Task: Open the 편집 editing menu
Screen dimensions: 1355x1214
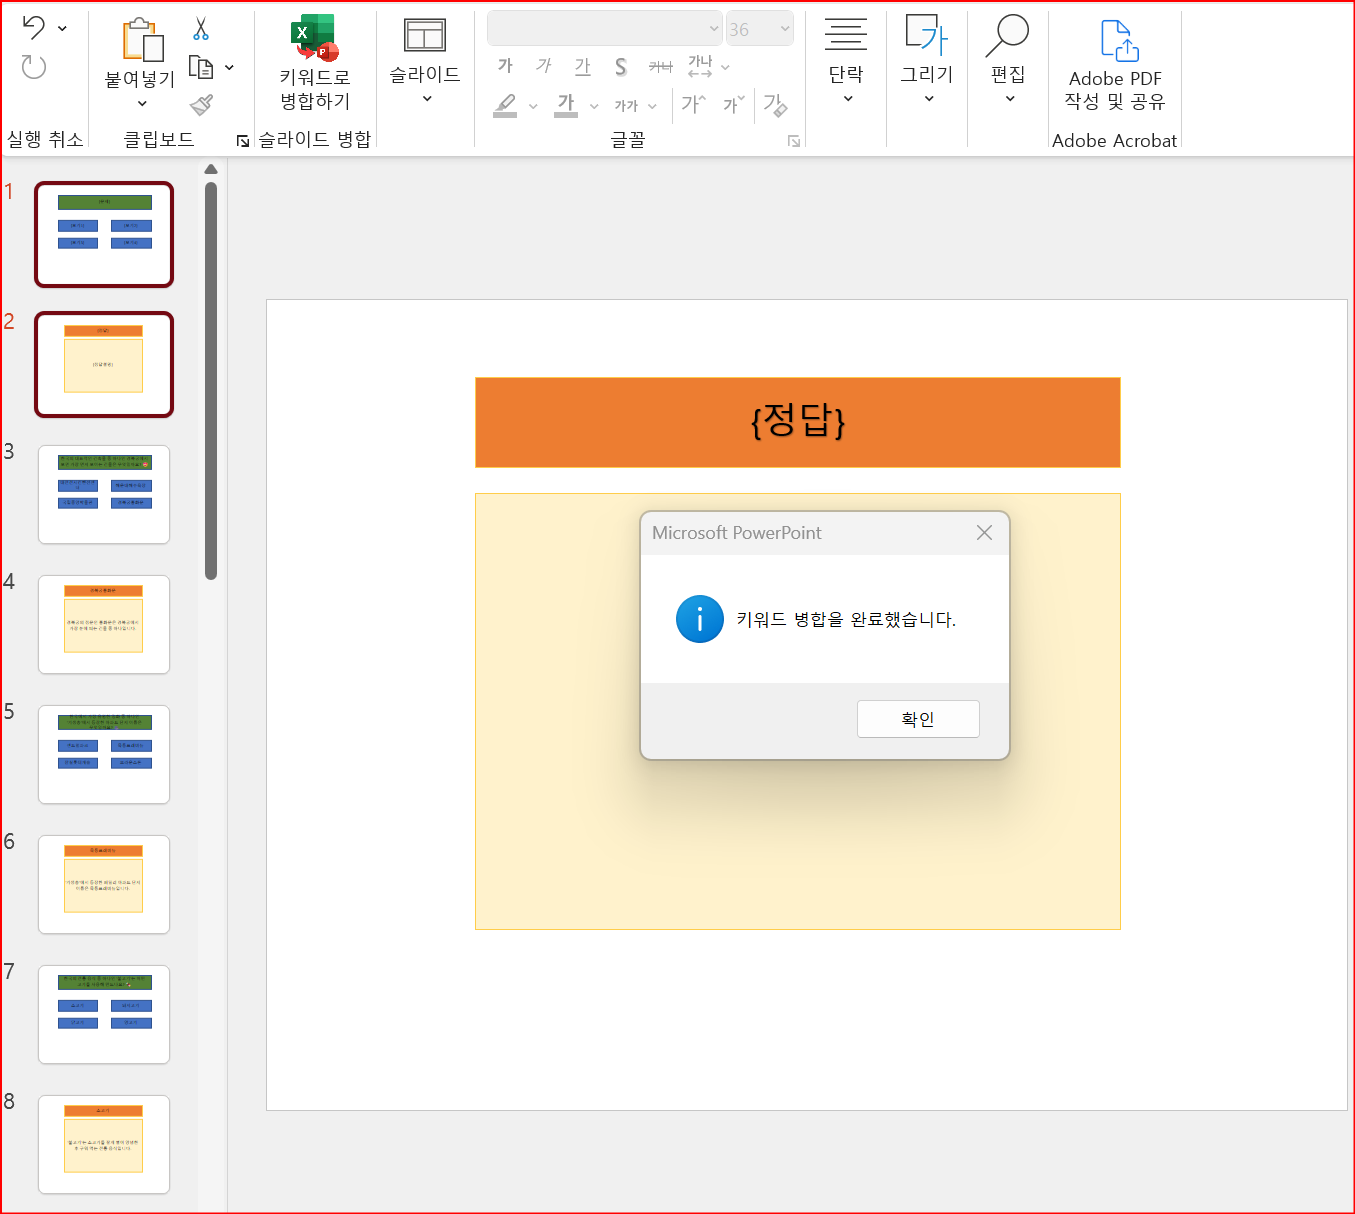Action: coord(1008,61)
